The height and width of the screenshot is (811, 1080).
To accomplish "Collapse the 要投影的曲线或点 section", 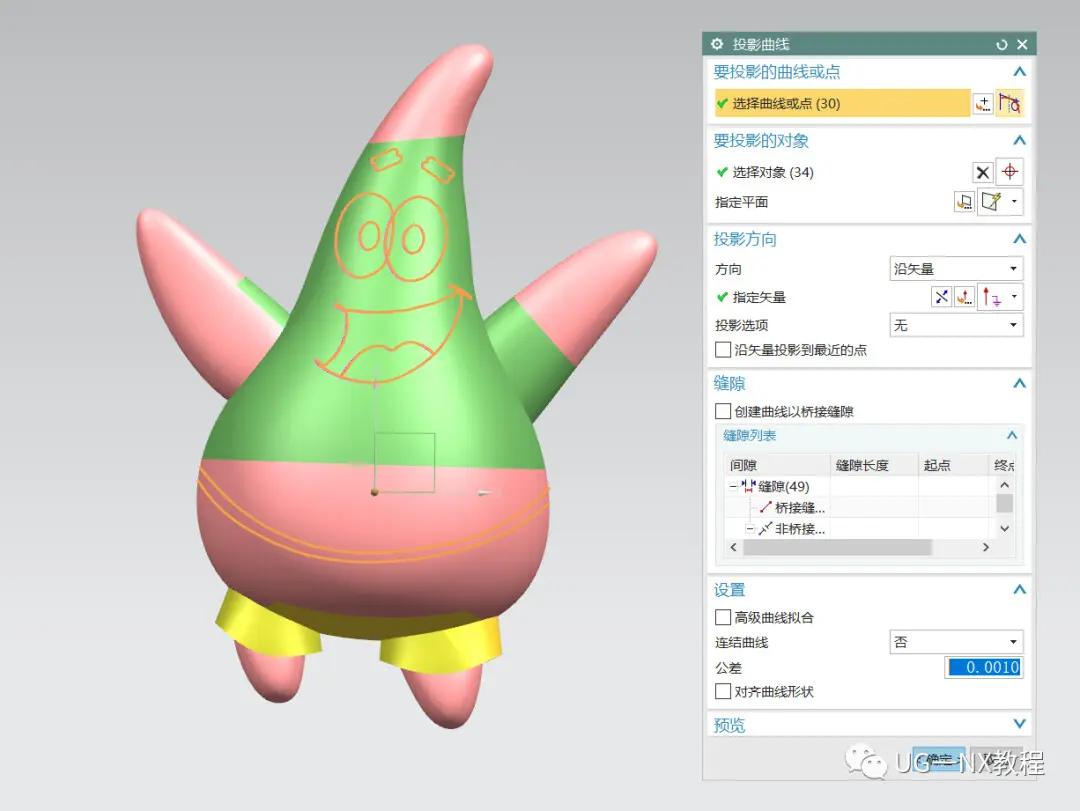I will [1019, 72].
